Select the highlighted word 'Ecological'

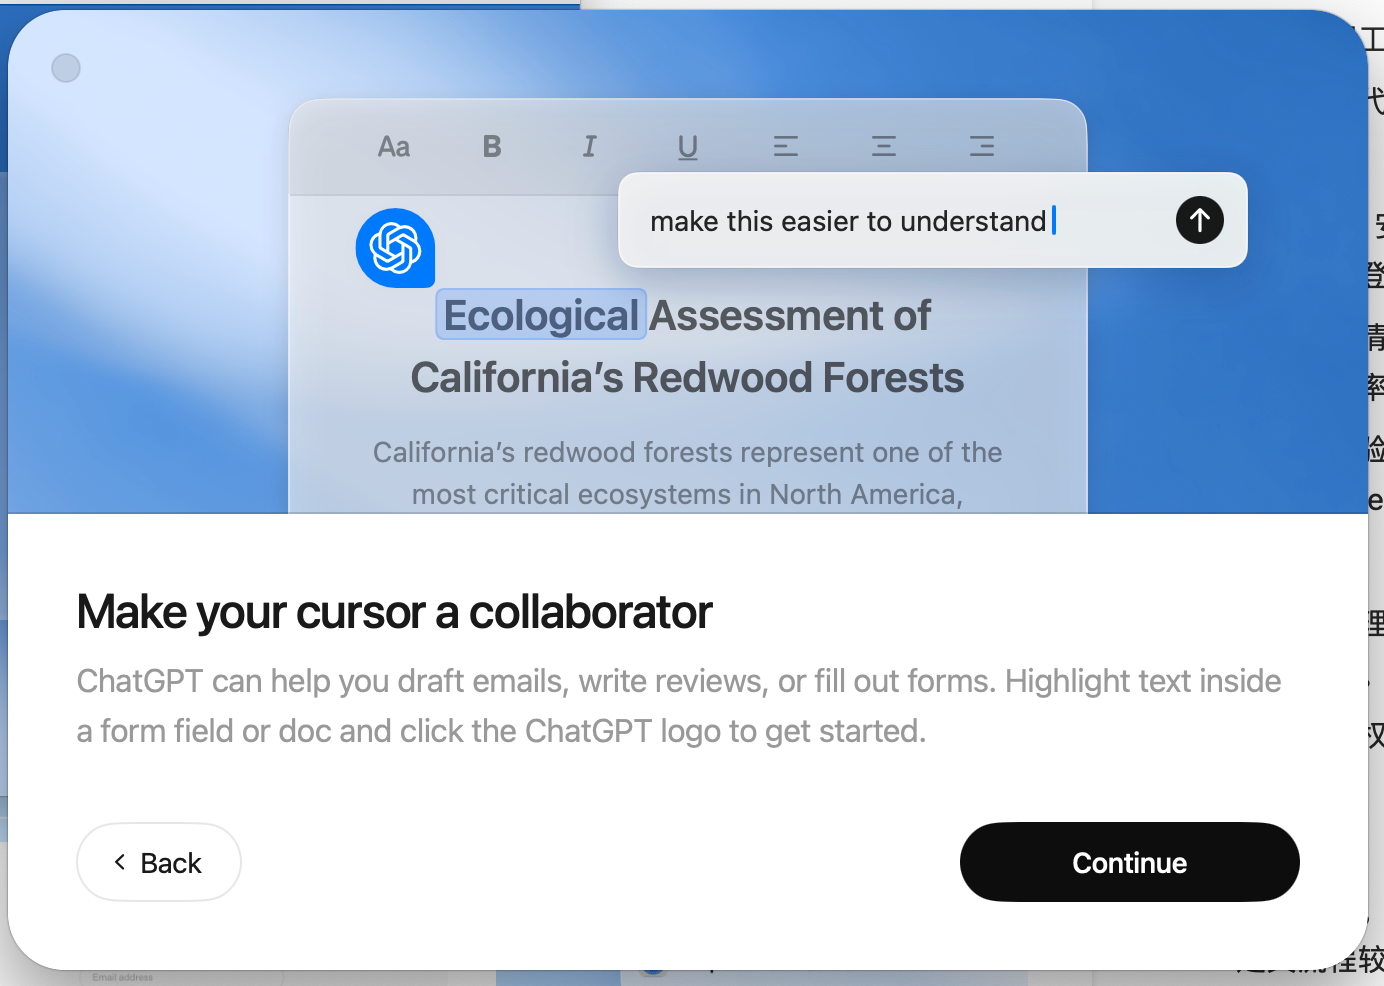(541, 316)
